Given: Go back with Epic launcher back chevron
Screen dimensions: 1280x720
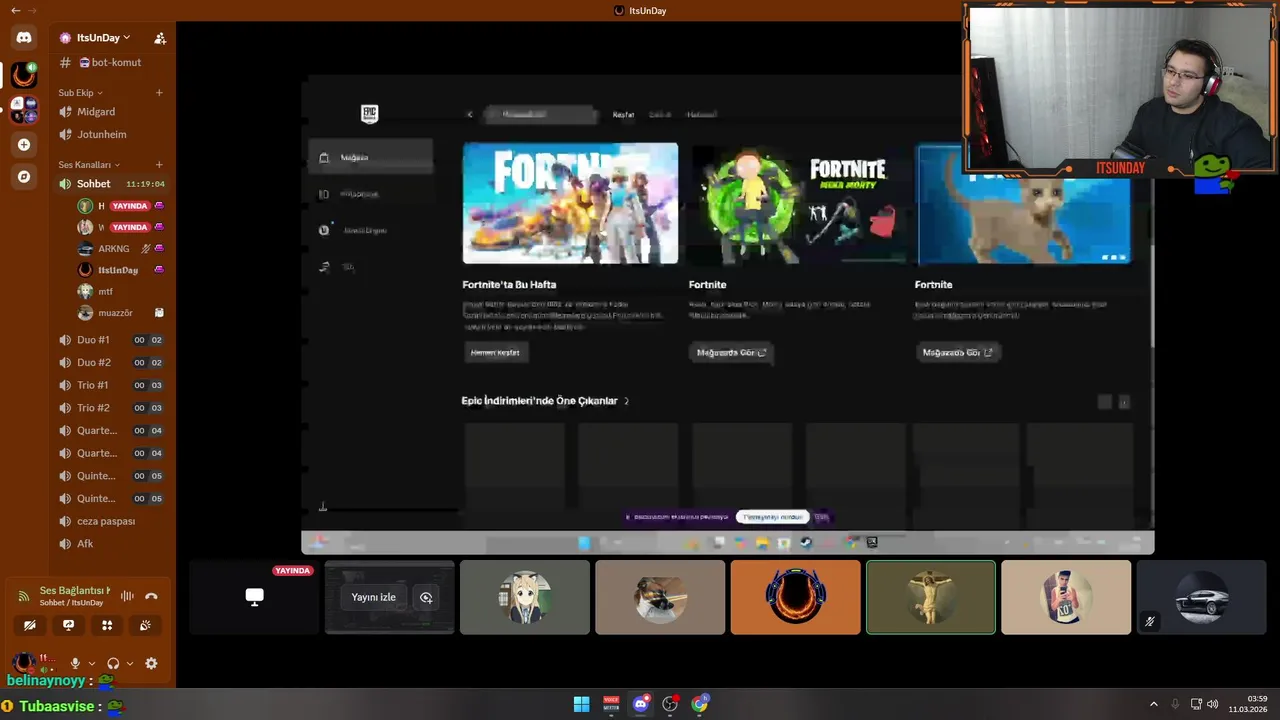Looking at the screenshot, I should click(469, 114).
